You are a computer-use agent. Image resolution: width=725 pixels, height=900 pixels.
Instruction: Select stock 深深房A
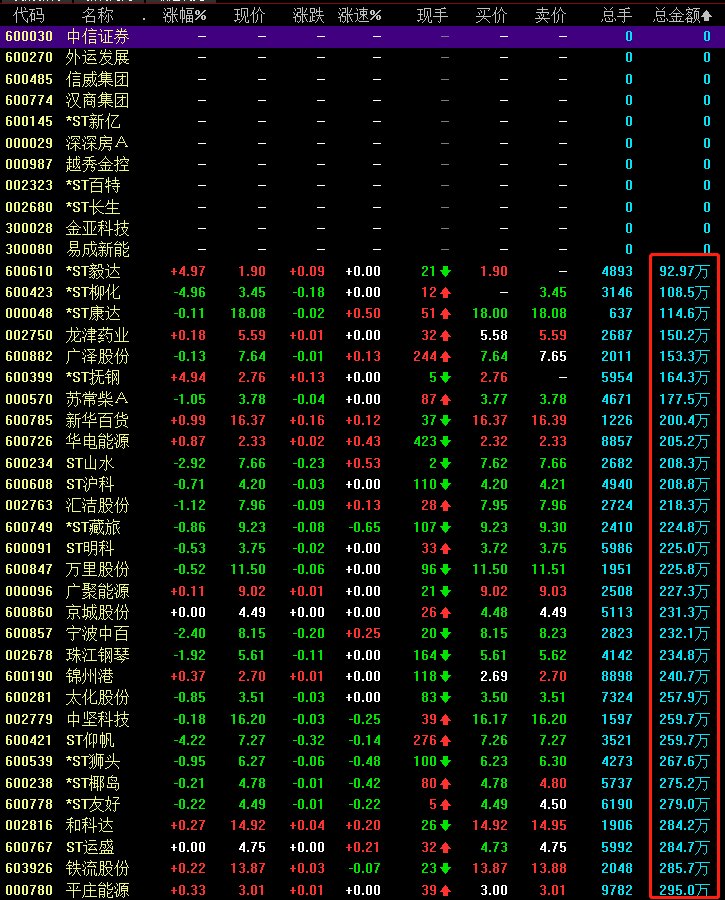click(97, 143)
